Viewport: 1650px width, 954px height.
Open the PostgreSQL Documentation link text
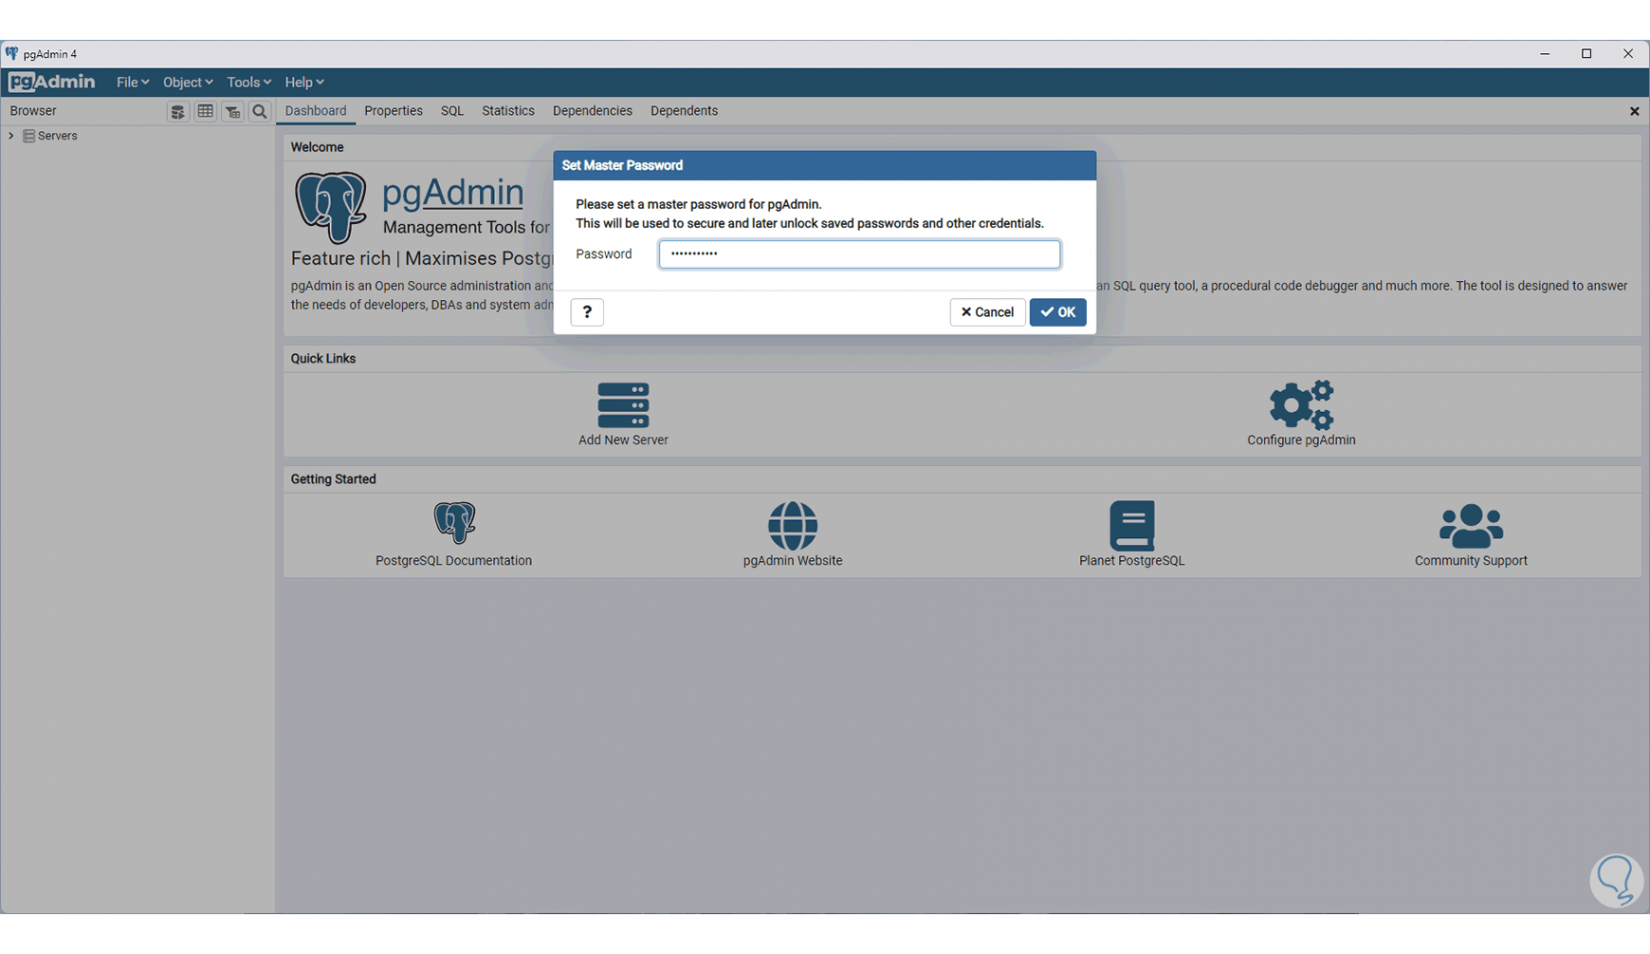pos(454,561)
